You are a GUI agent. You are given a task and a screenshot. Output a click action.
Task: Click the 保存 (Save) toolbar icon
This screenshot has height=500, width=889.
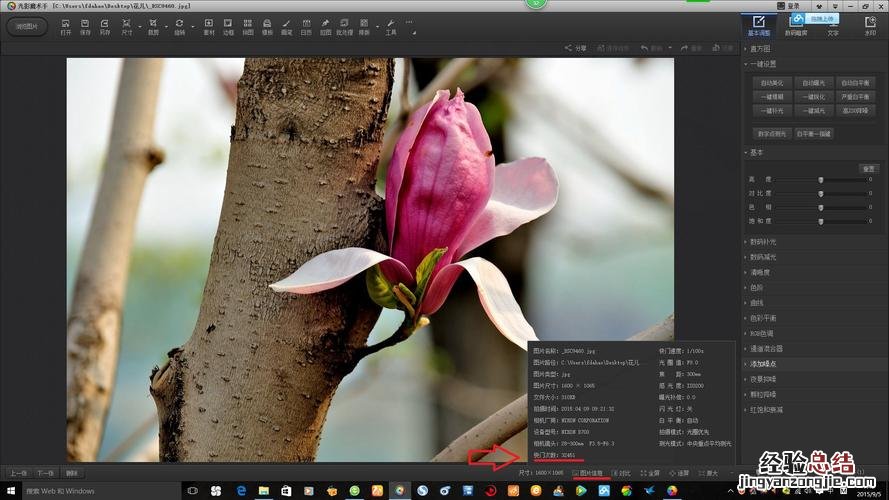pyautogui.click(x=85, y=26)
